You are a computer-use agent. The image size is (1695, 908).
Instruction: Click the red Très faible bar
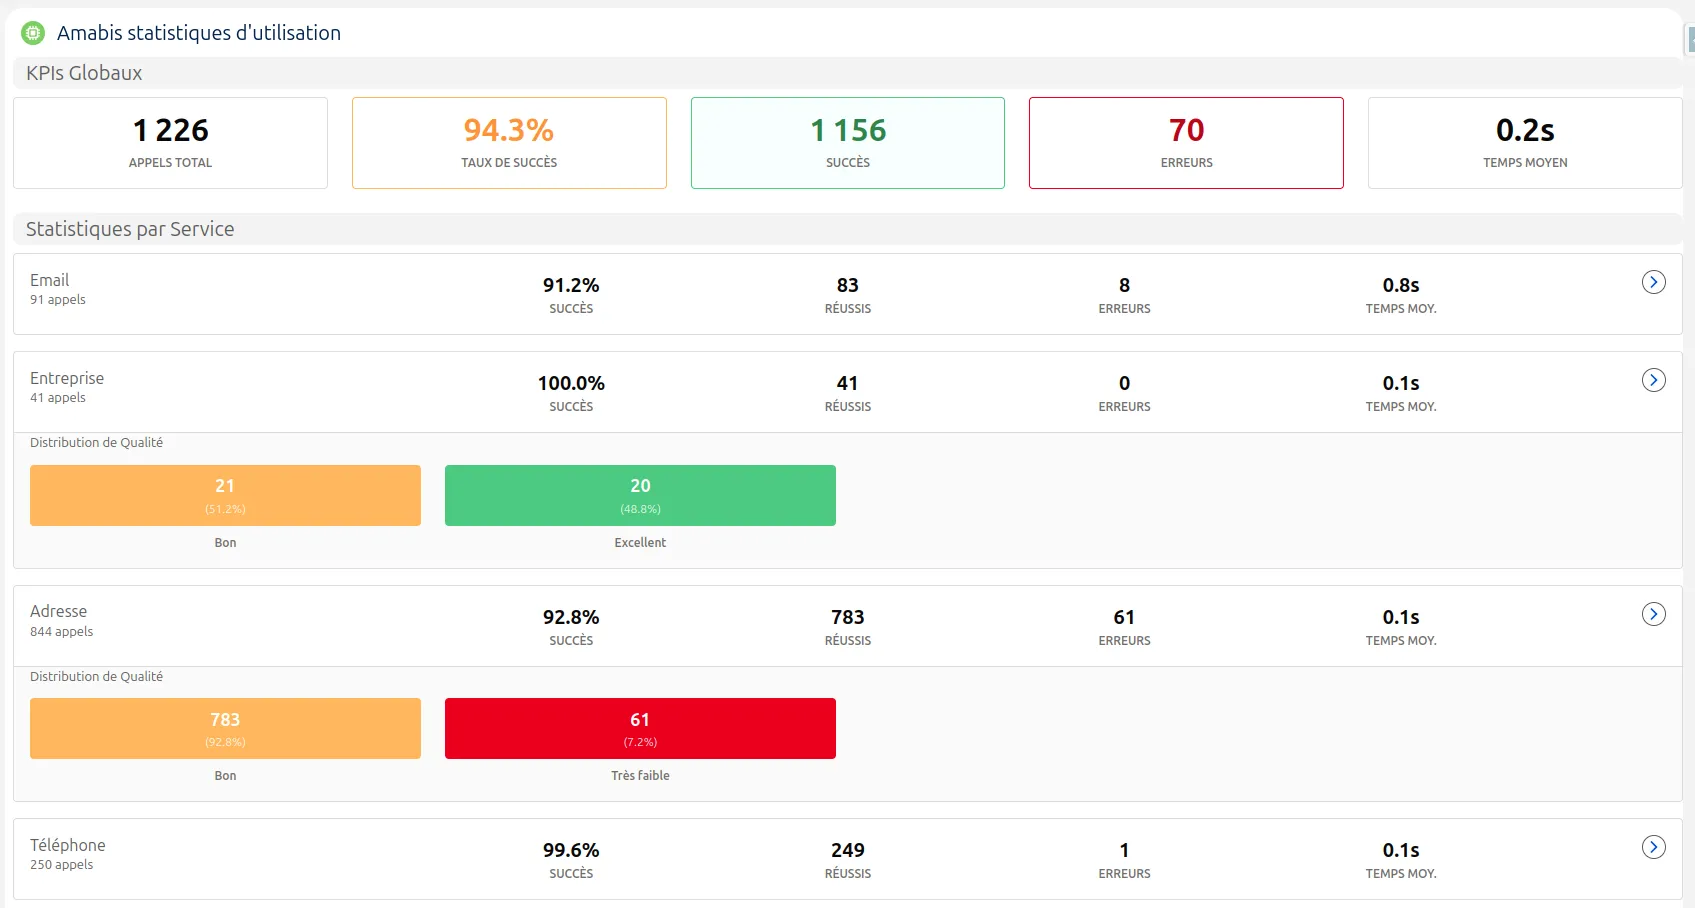coord(640,728)
